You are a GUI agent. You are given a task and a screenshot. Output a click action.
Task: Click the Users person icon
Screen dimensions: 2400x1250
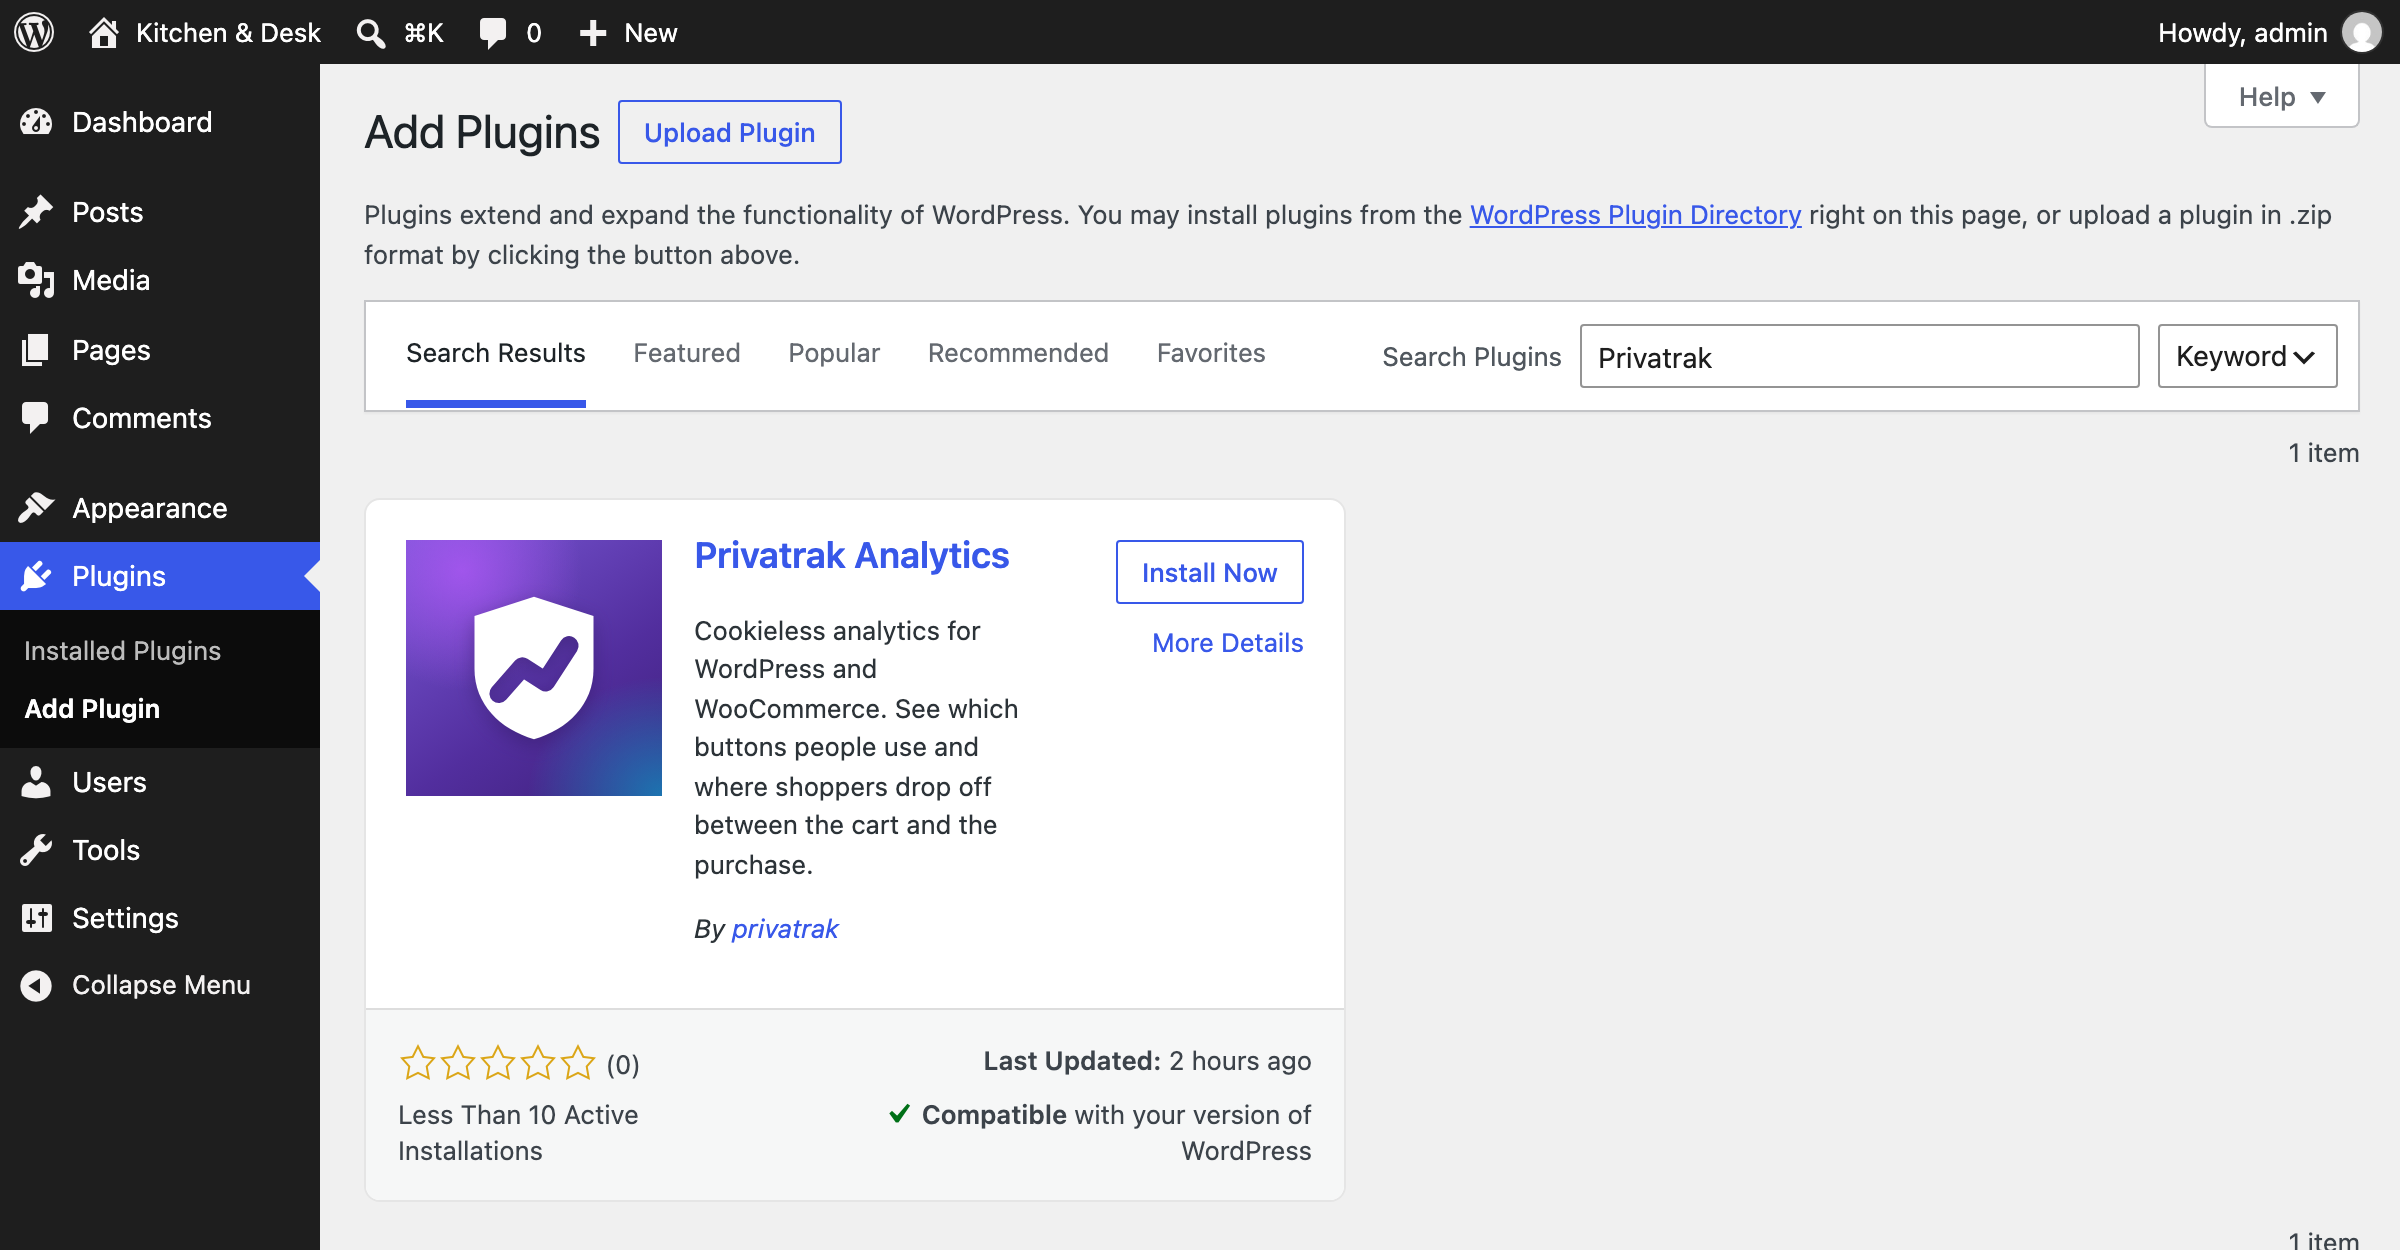click(36, 782)
